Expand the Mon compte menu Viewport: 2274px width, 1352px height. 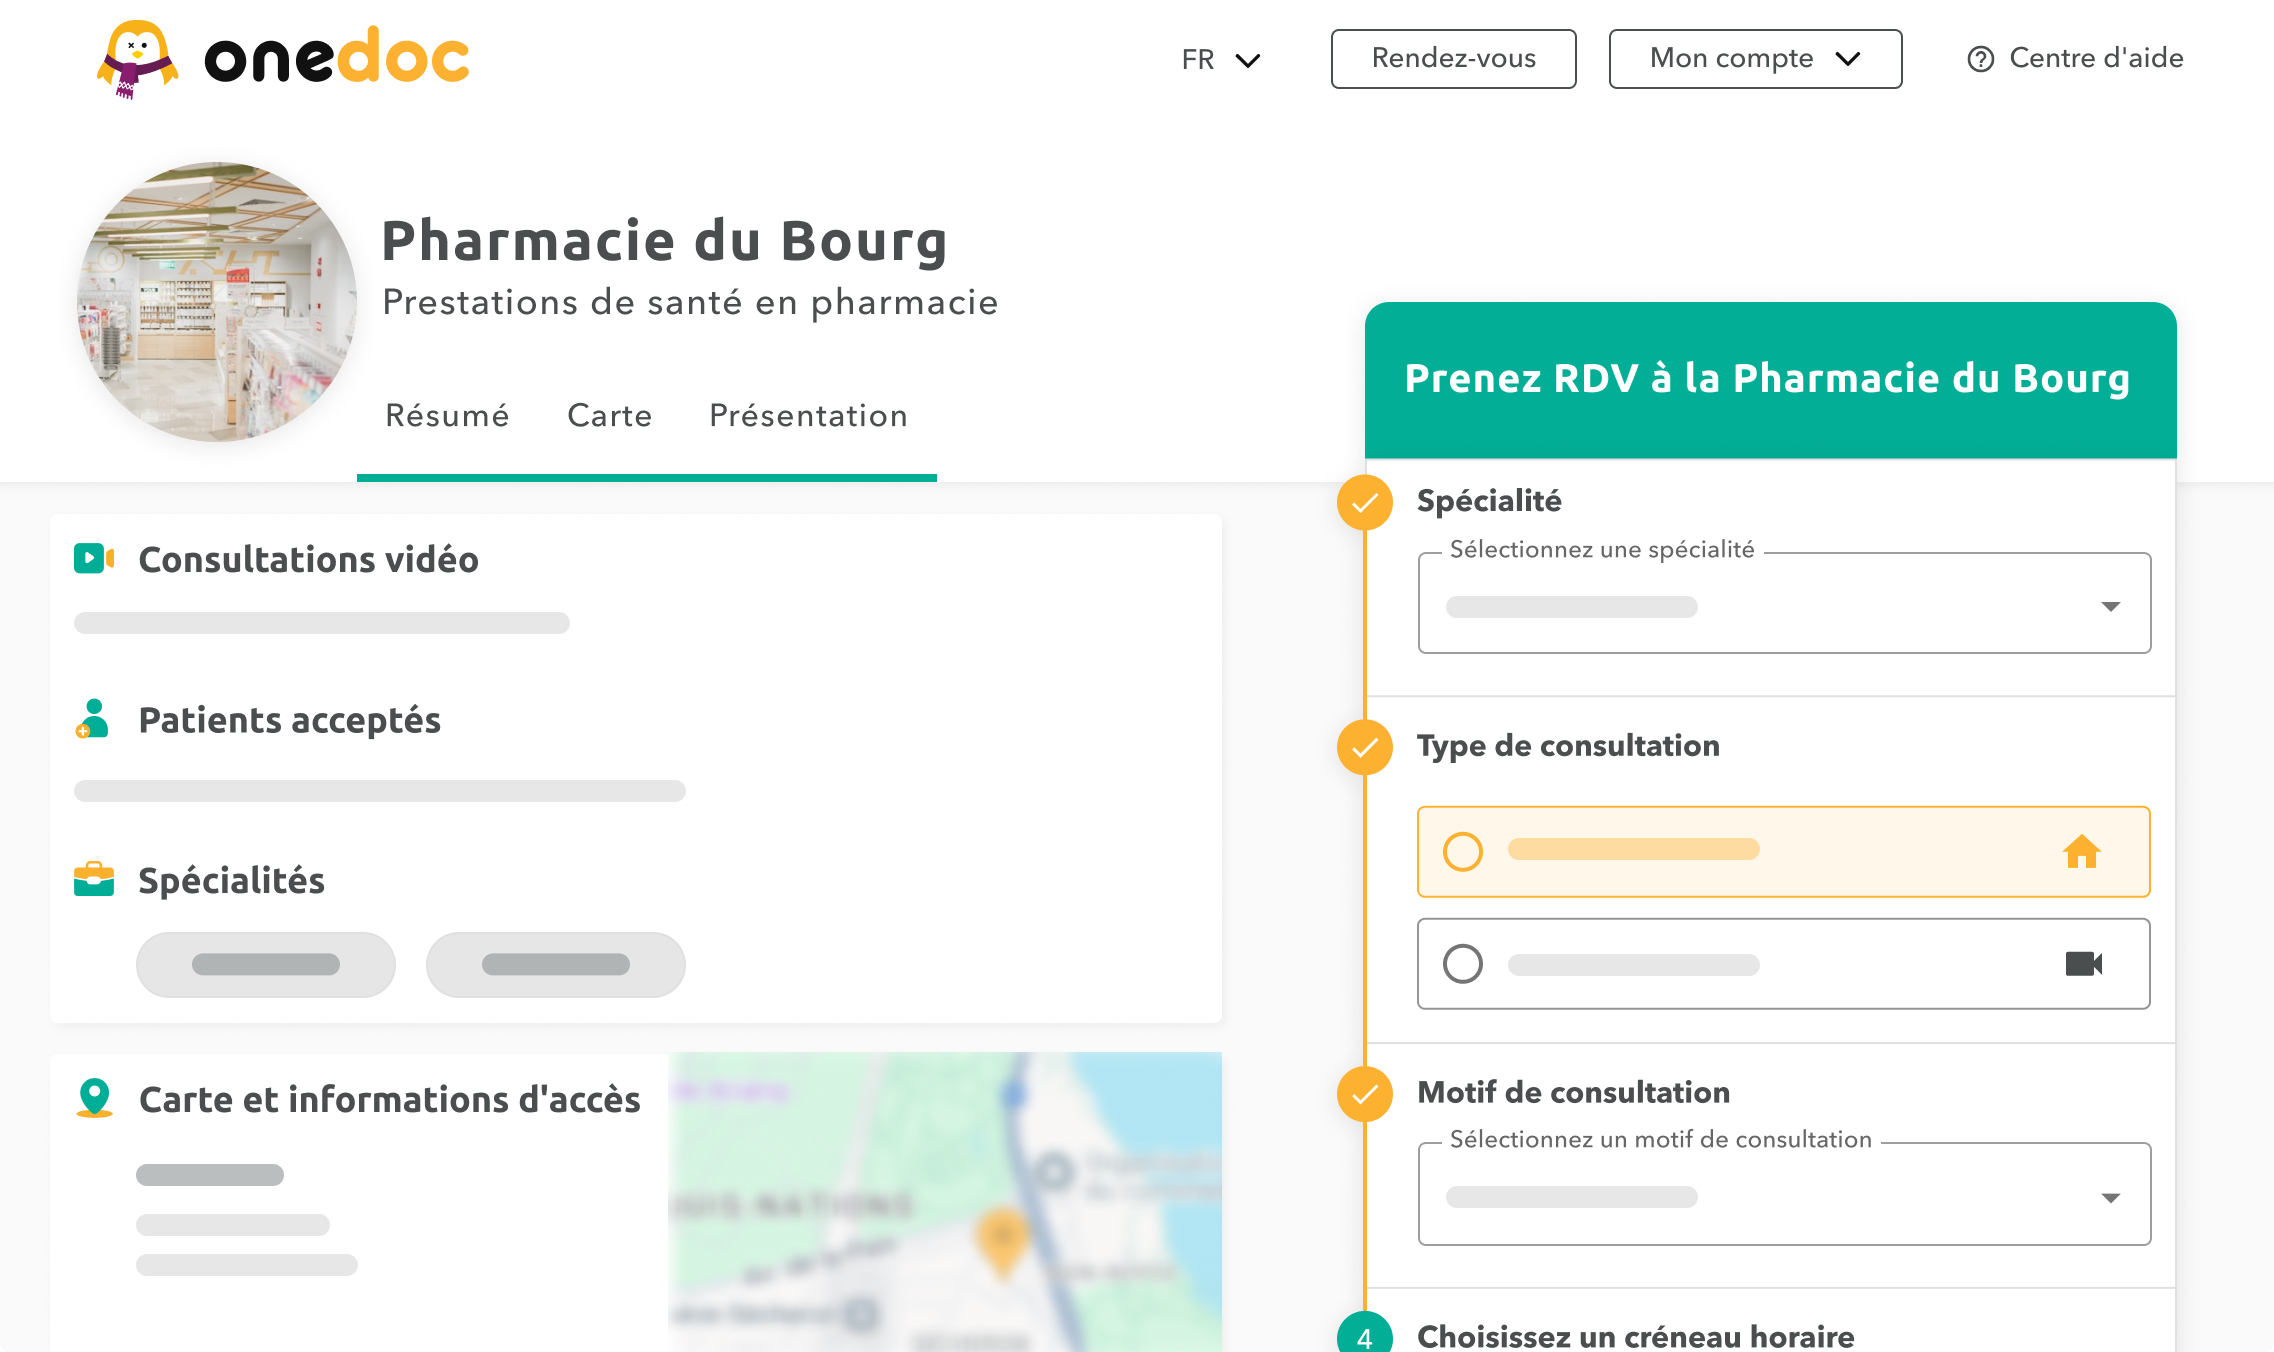tap(1755, 59)
